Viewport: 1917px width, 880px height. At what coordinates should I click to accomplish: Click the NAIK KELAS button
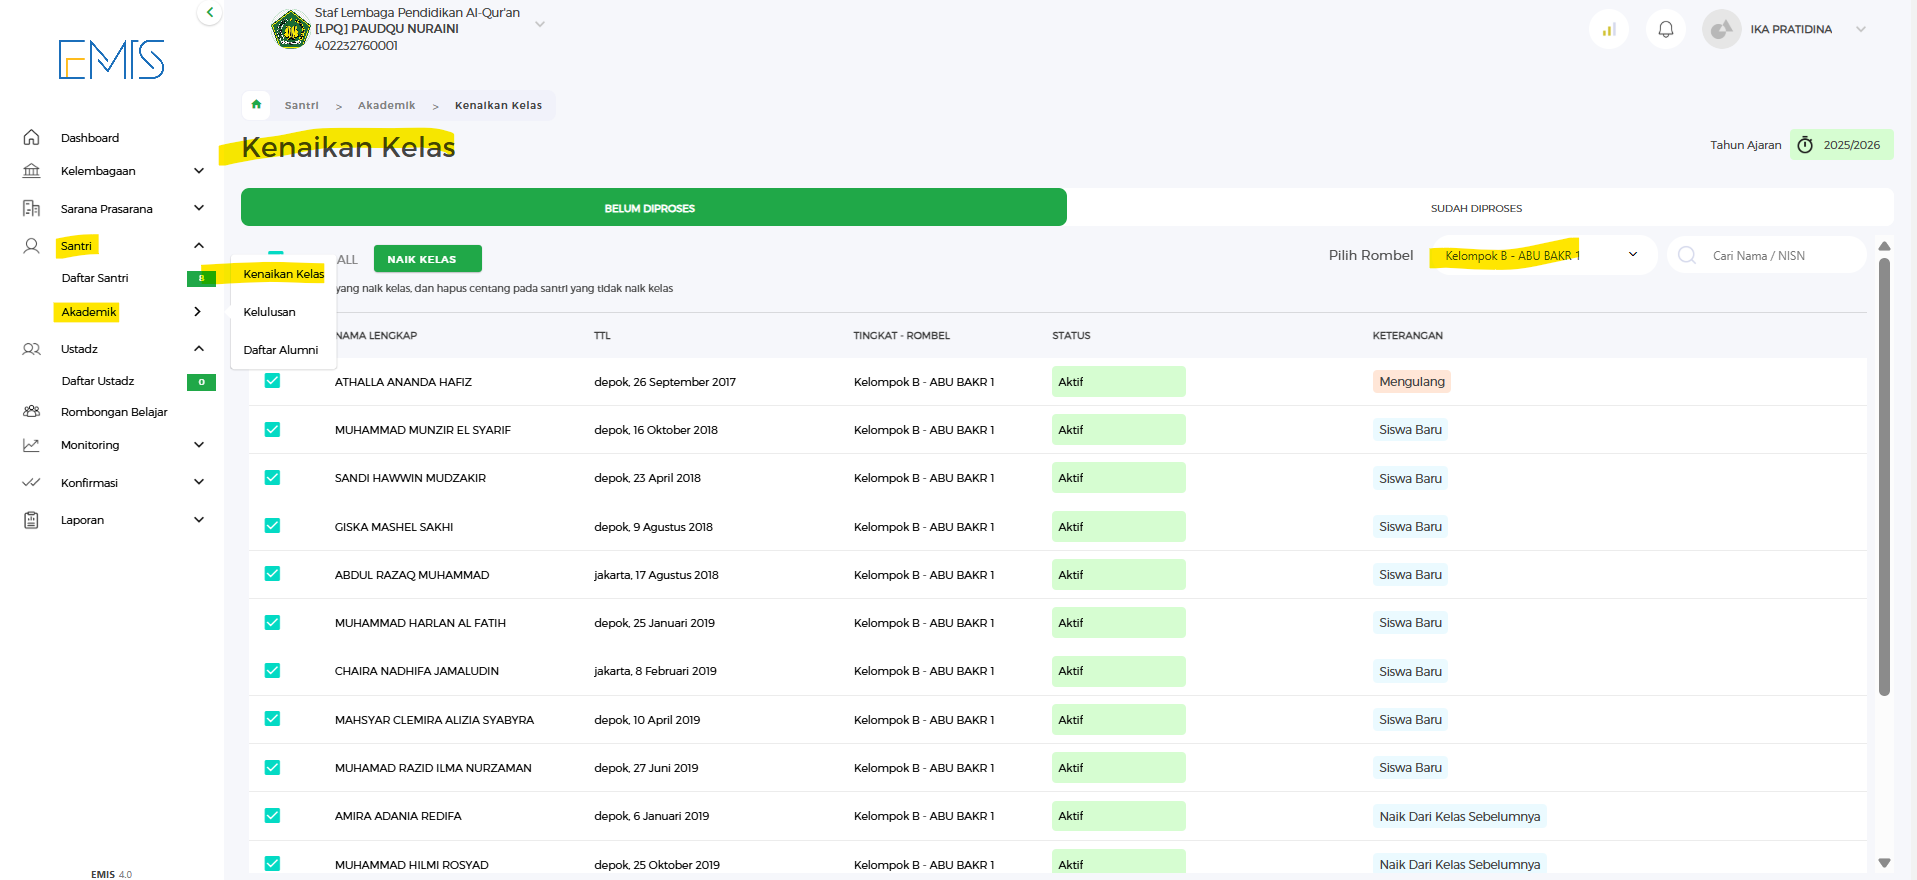tap(428, 259)
